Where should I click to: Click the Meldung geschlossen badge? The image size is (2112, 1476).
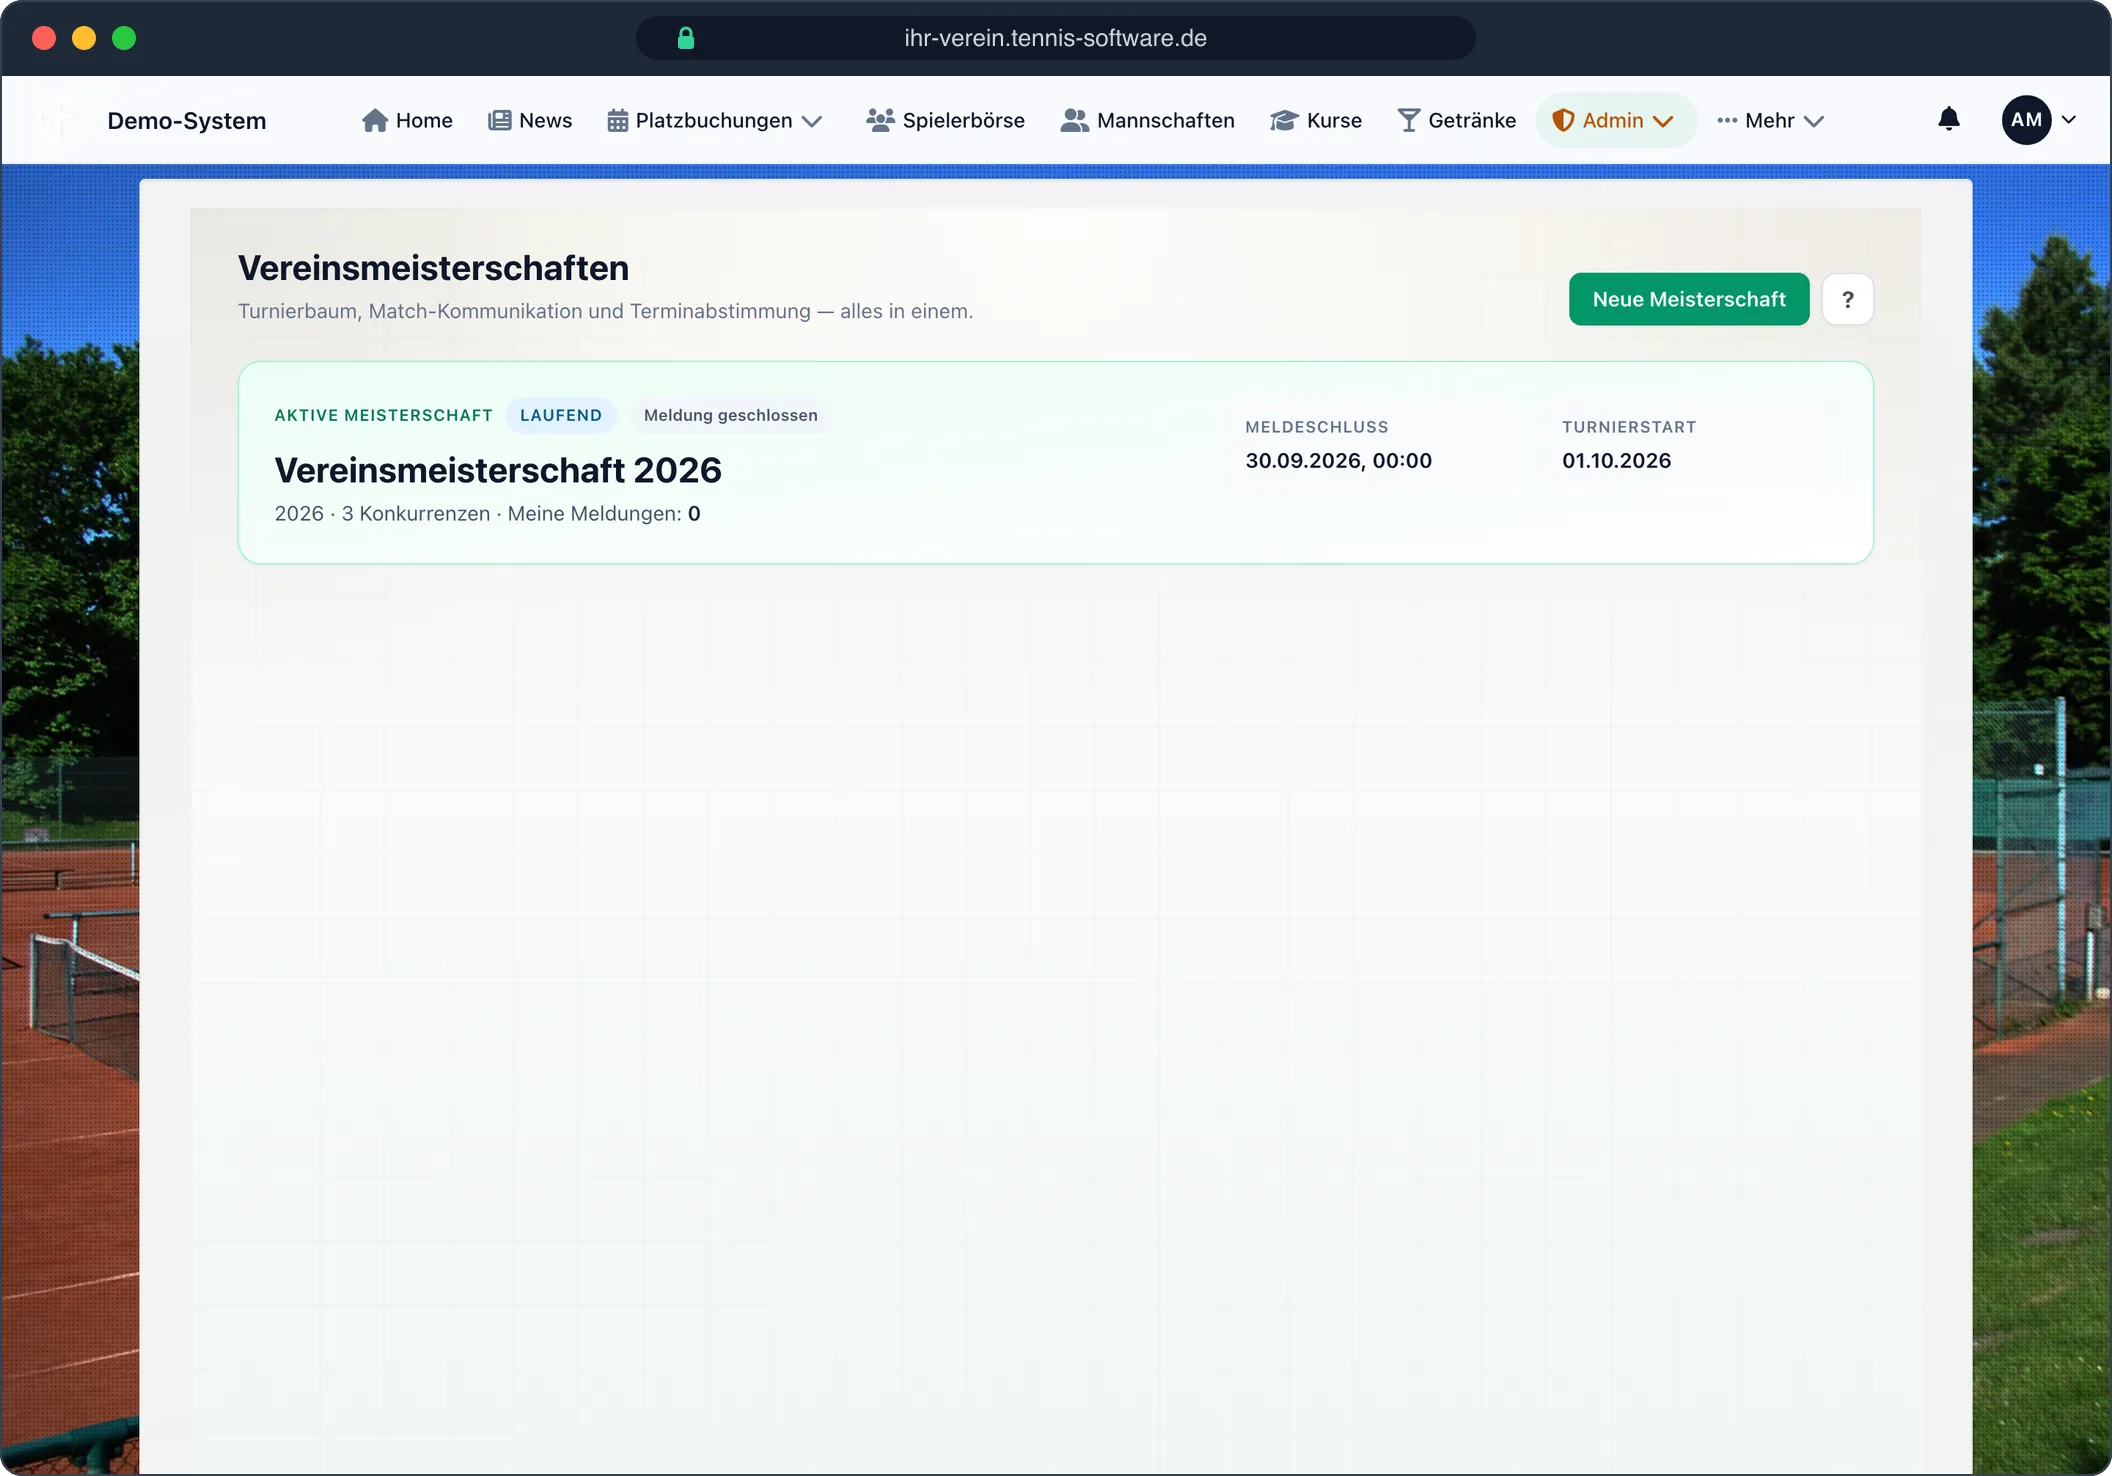pos(731,415)
